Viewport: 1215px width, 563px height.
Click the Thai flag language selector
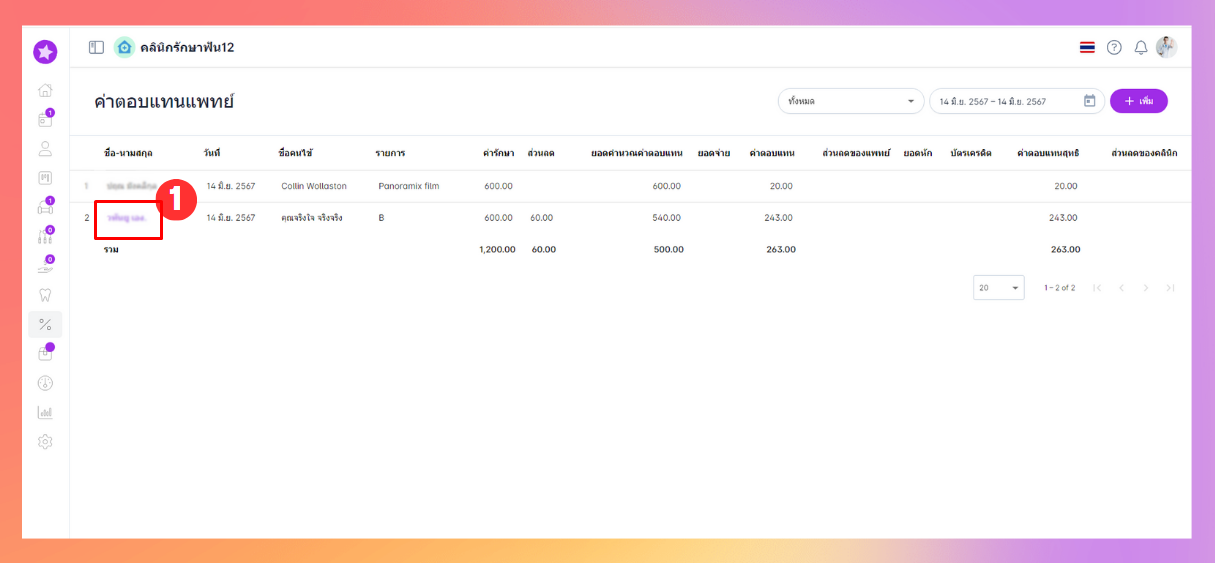1087,47
